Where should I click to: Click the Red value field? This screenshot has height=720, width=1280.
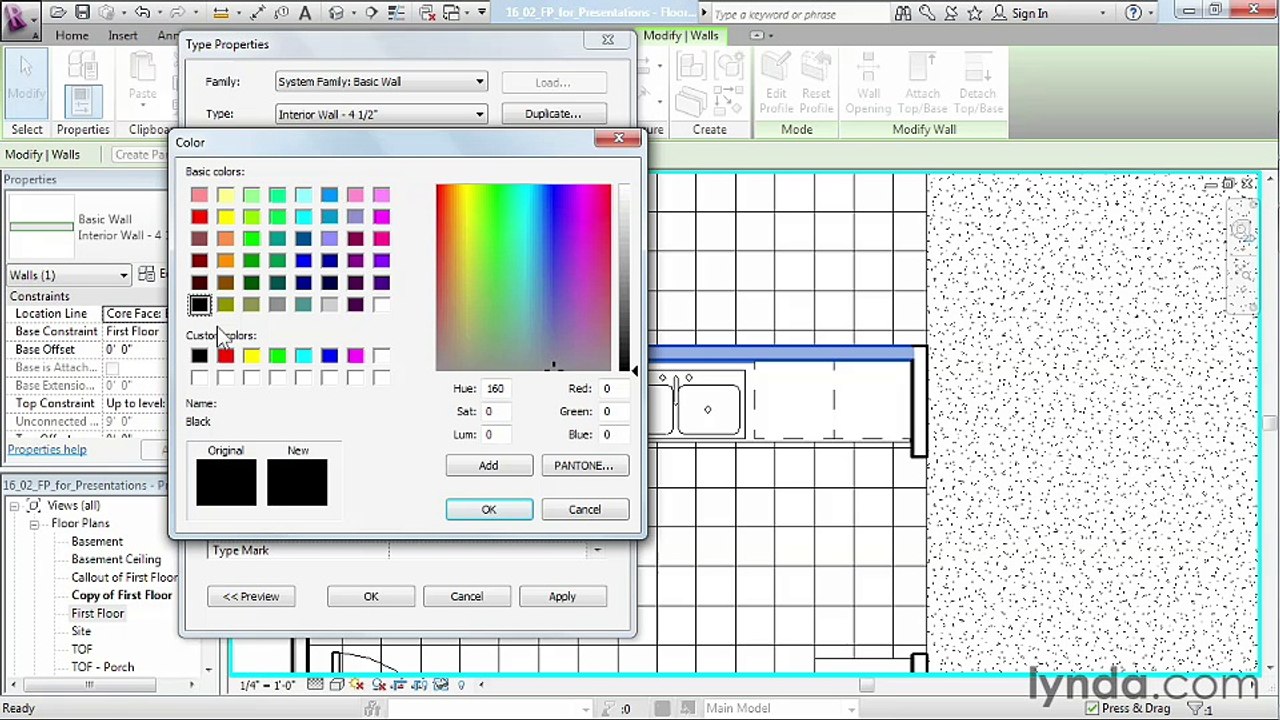(613, 388)
